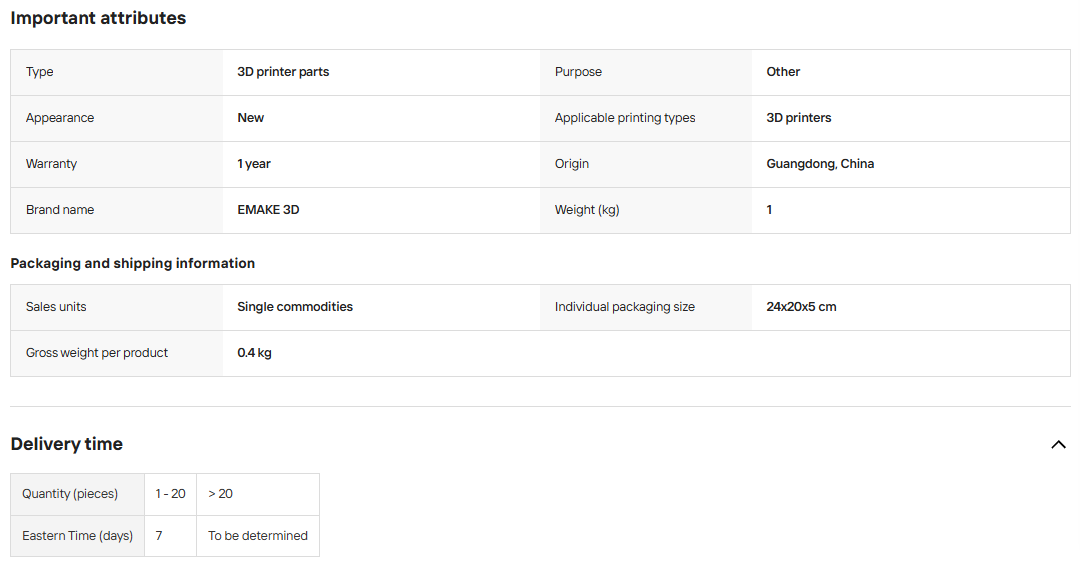Select the 0.4 kg gross weight value
The image size is (1080, 568).
point(254,353)
